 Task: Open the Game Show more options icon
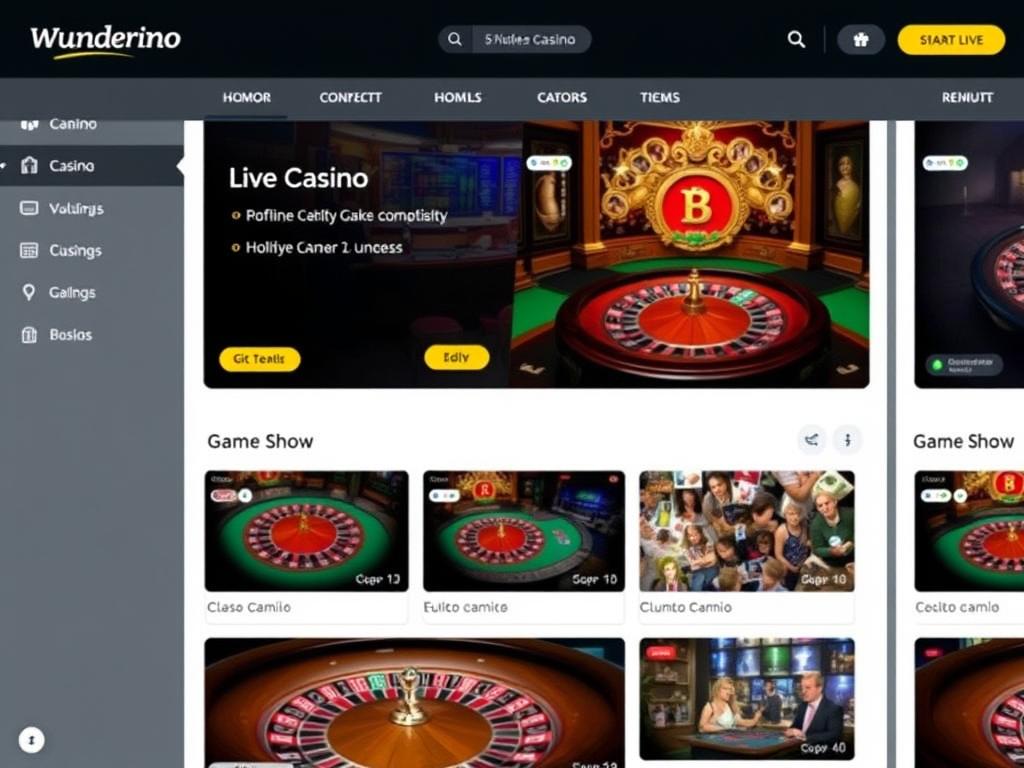coord(848,440)
